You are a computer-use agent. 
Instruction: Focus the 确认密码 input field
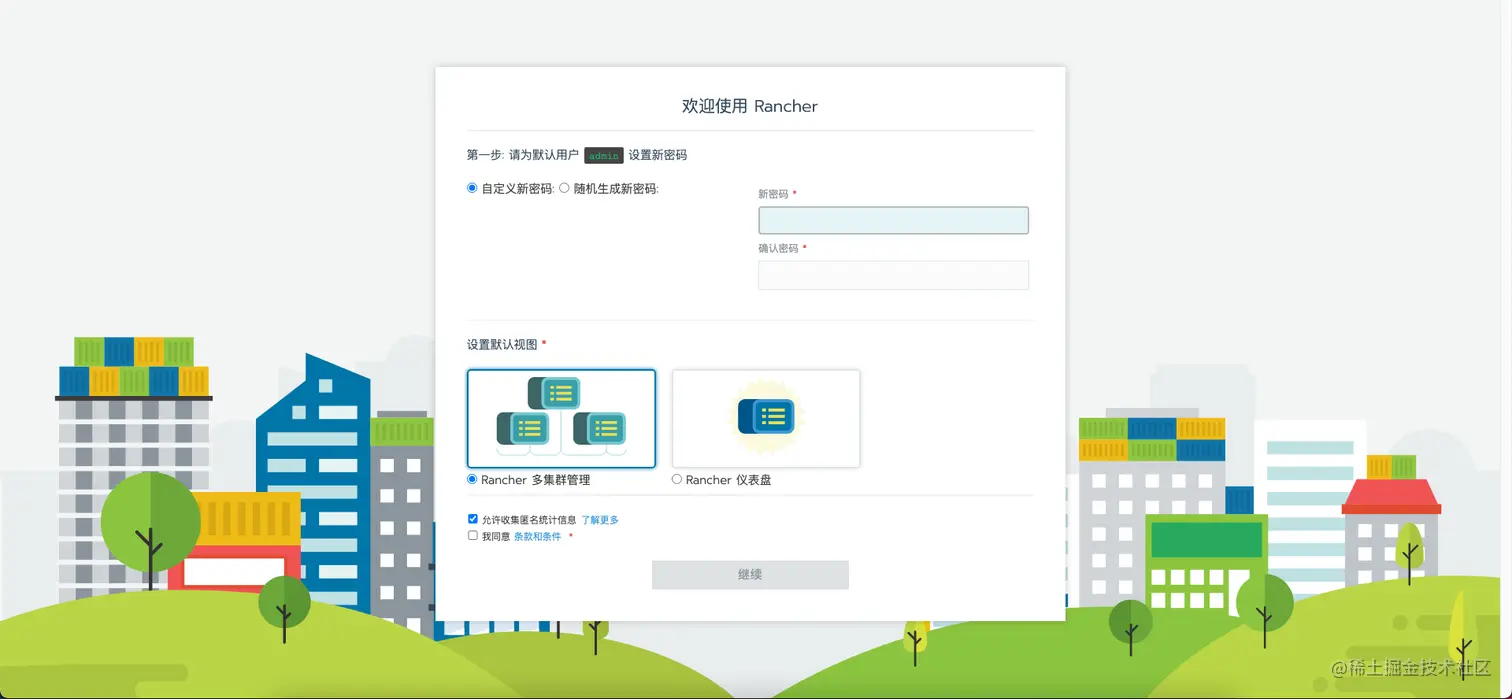[x=893, y=275]
